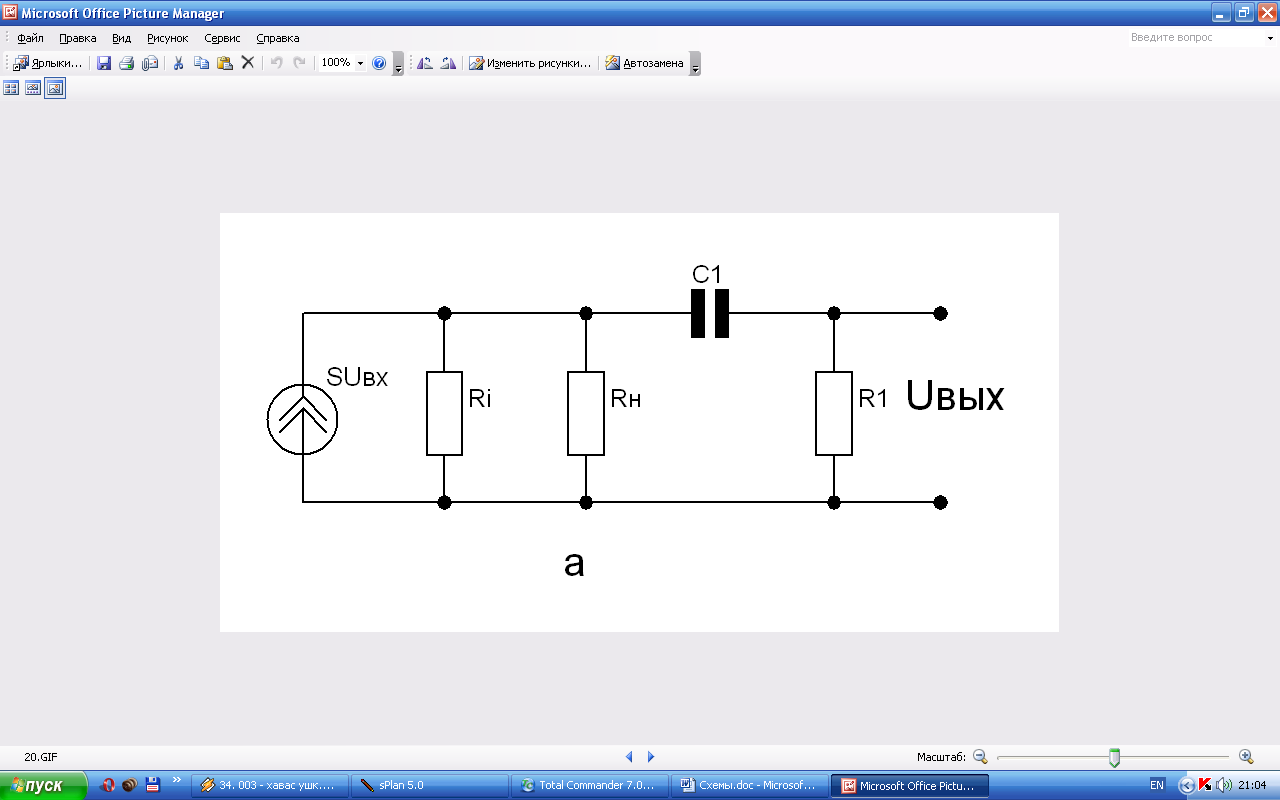Click the Microsoft Office Picture Manager taskbar button
The width and height of the screenshot is (1280, 800).
911,786
